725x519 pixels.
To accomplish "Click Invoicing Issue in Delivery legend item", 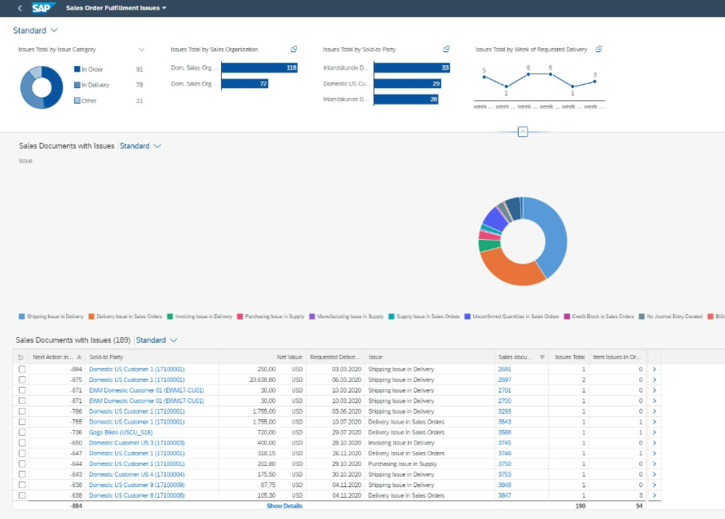I will click(x=200, y=316).
